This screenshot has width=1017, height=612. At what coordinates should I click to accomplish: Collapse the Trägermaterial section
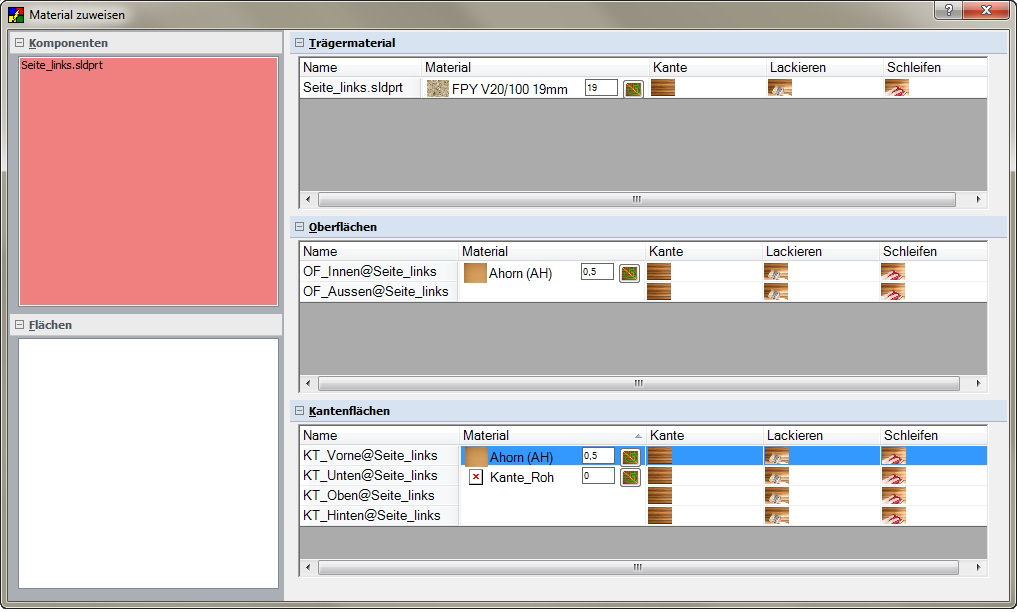click(299, 43)
